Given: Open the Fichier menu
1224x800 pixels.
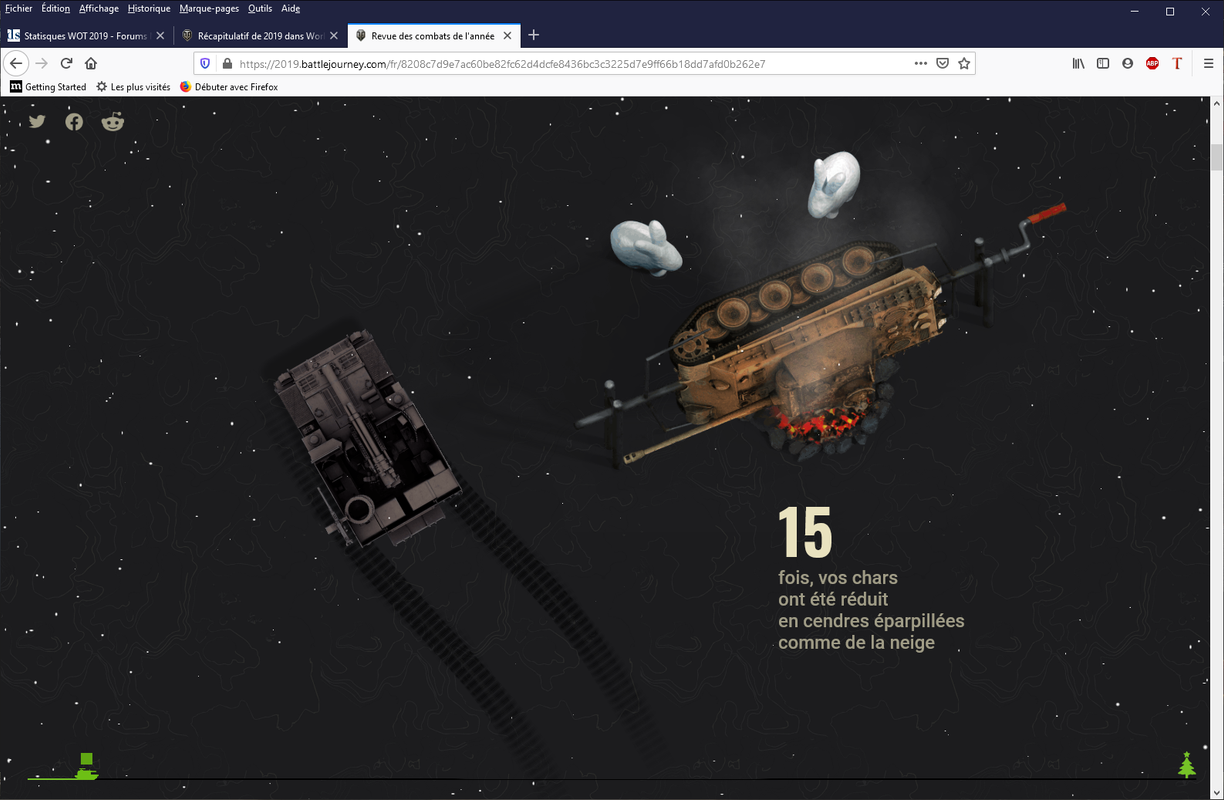Looking at the screenshot, I should [19, 8].
